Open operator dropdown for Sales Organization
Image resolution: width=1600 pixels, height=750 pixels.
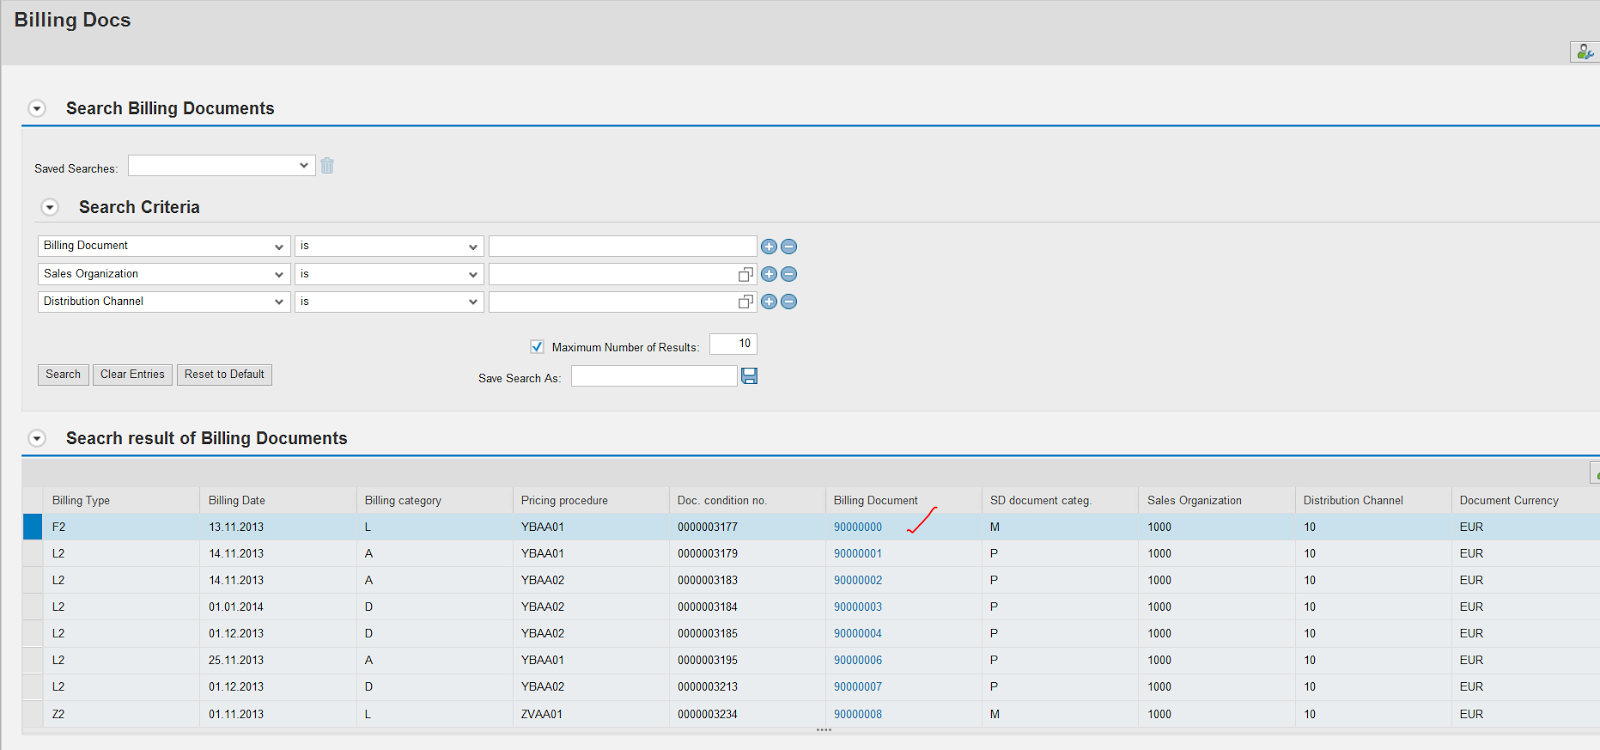coord(473,274)
